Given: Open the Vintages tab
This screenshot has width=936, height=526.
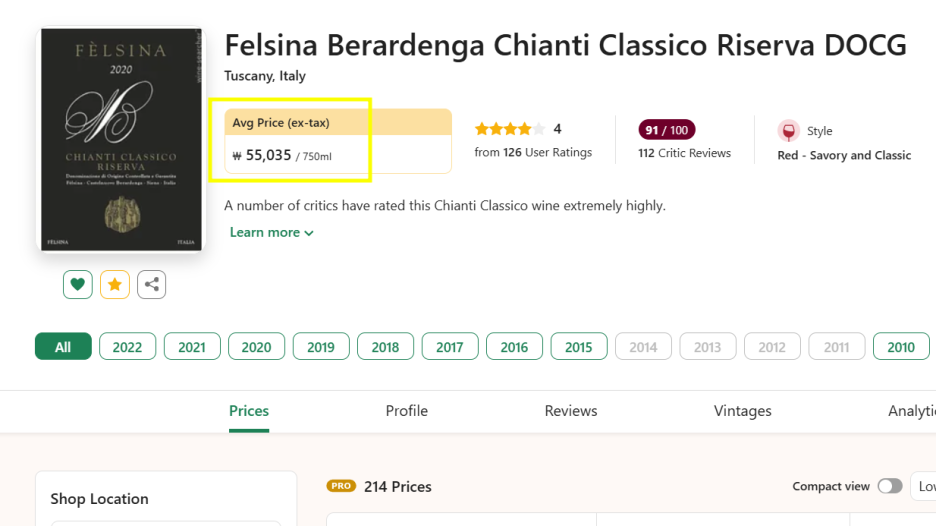Looking at the screenshot, I should coord(743,411).
